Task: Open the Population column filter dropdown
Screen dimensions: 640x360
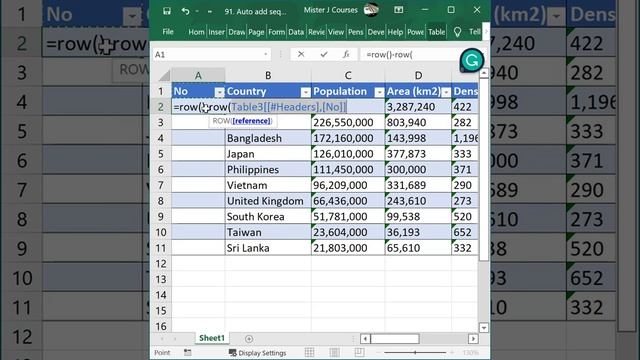Action: 379,92
